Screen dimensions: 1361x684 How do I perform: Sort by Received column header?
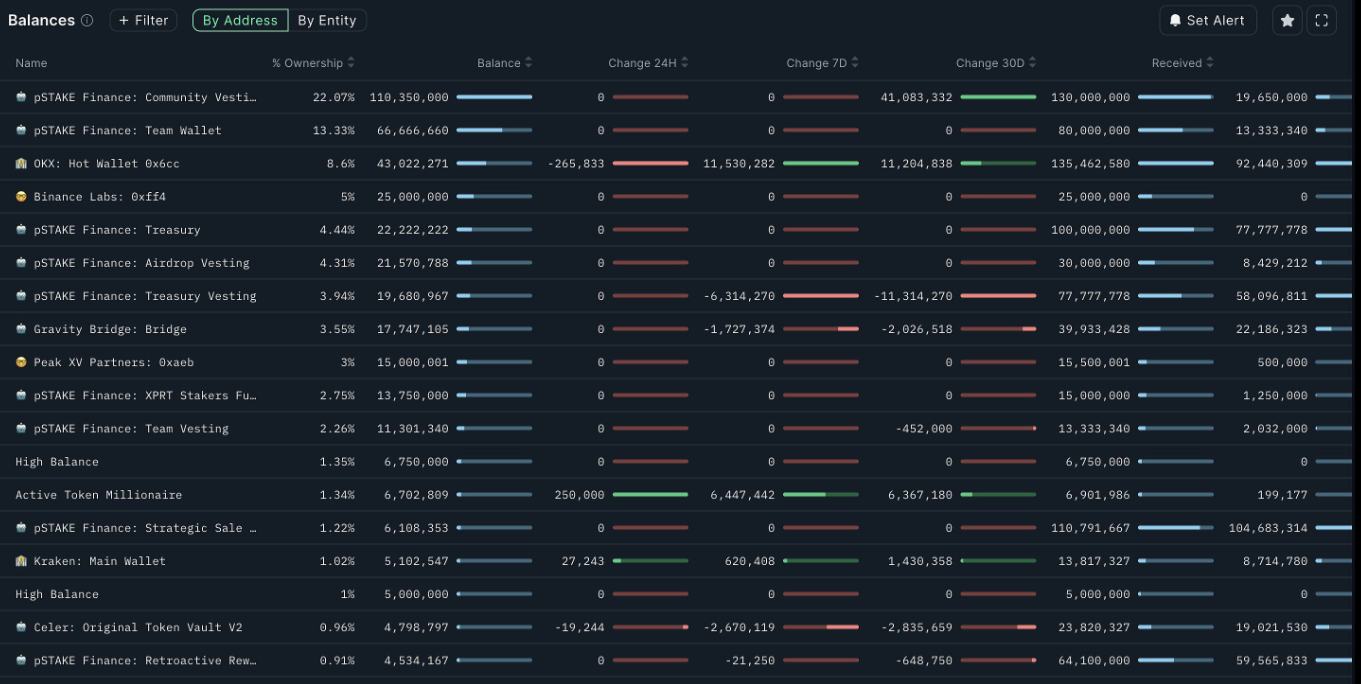[1182, 63]
